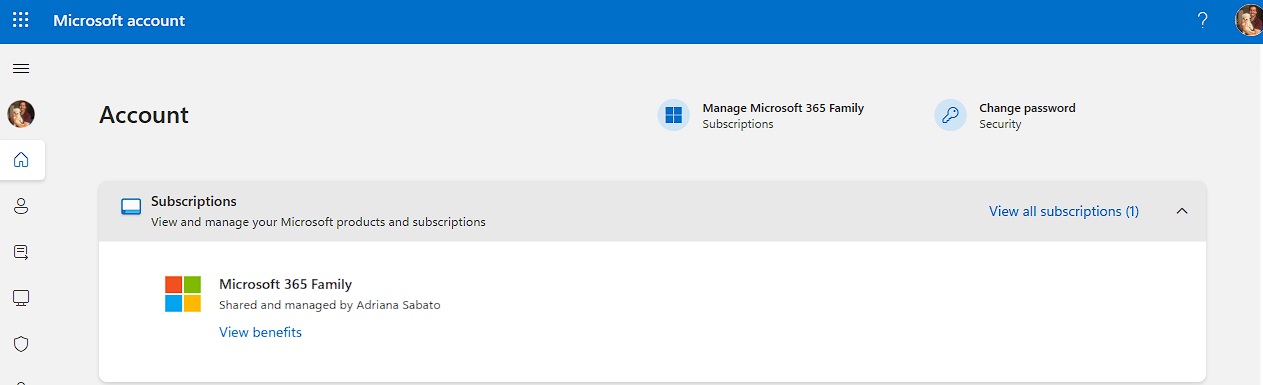Click the laptop icon beside Subscriptions heading

pyautogui.click(x=131, y=207)
